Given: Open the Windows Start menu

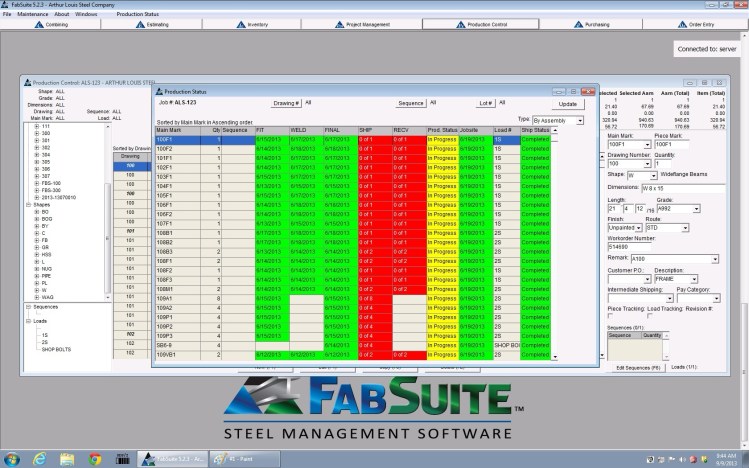Looking at the screenshot, I should coord(12,458).
